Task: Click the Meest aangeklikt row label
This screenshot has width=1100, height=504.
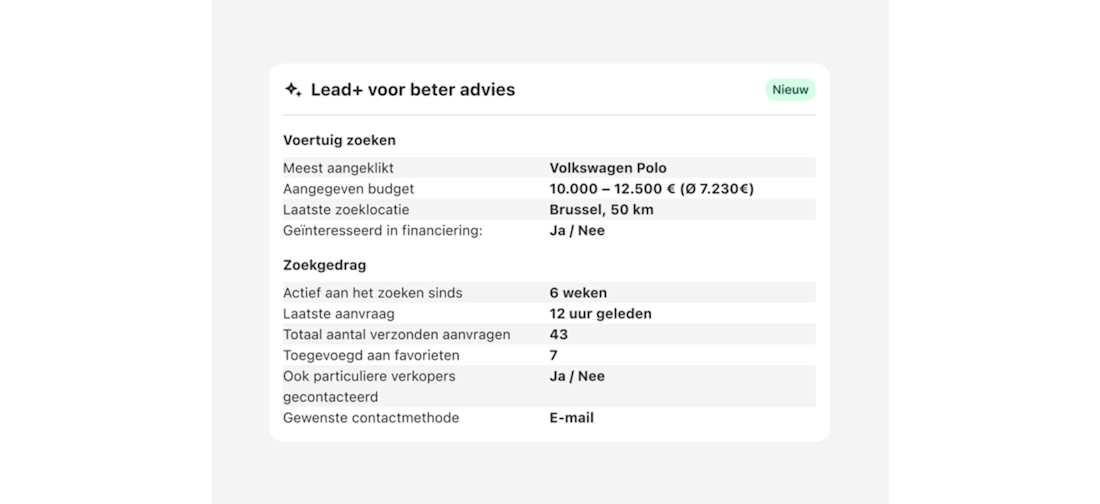Action: coord(338,168)
